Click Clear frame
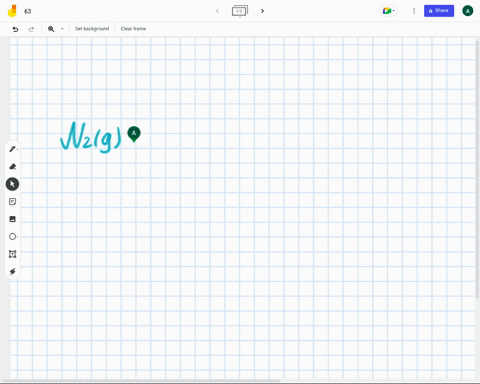 click(x=133, y=29)
